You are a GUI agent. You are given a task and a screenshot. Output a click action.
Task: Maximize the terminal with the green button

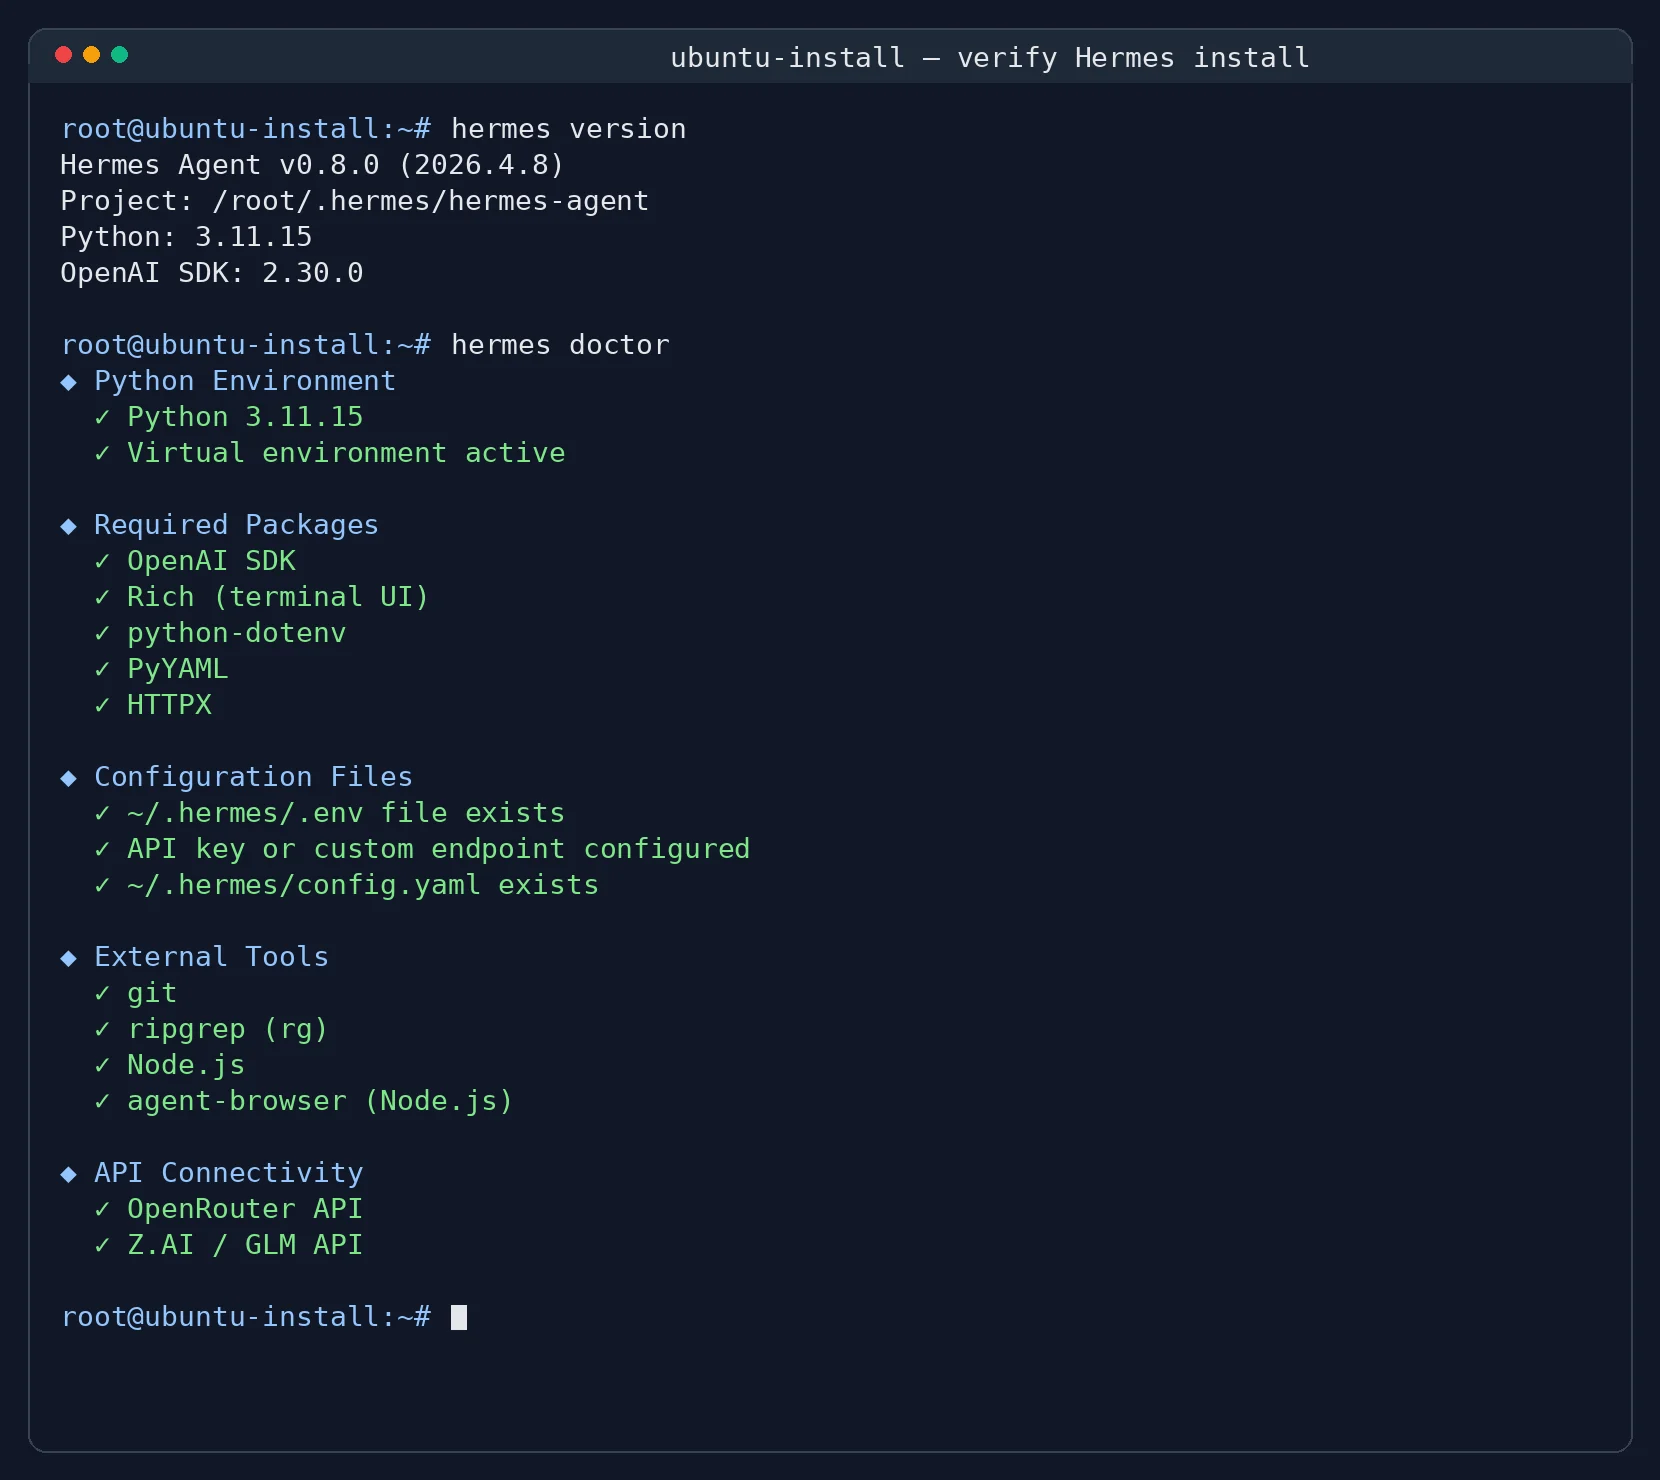(x=120, y=55)
